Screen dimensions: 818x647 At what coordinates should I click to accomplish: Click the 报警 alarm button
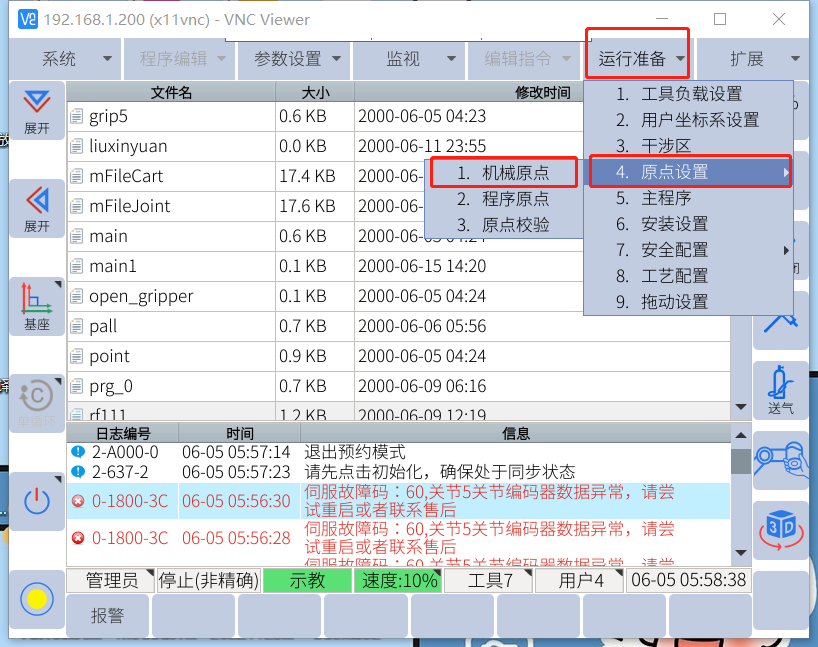[108, 616]
